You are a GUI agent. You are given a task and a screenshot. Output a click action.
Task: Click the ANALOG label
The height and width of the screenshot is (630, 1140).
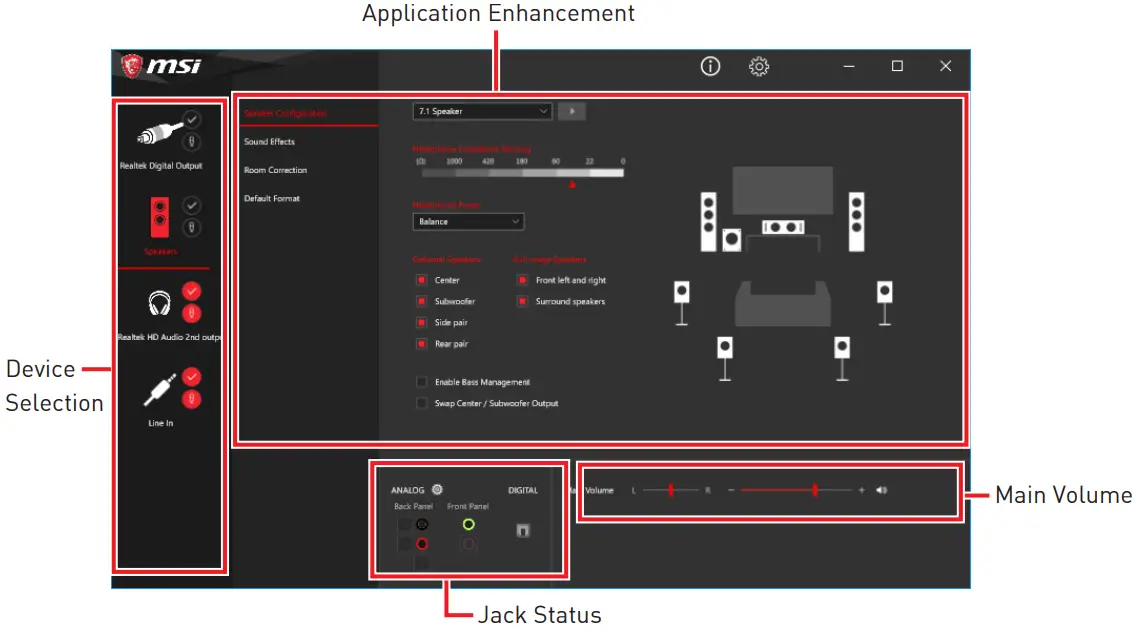pos(407,490)
